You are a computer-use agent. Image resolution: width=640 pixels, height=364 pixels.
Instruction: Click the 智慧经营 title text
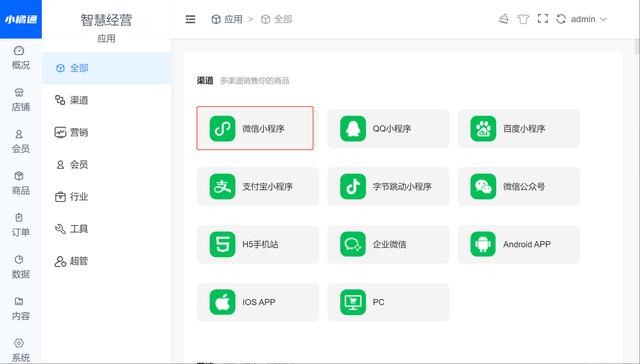pyautogui.click(x=106, y=20)
